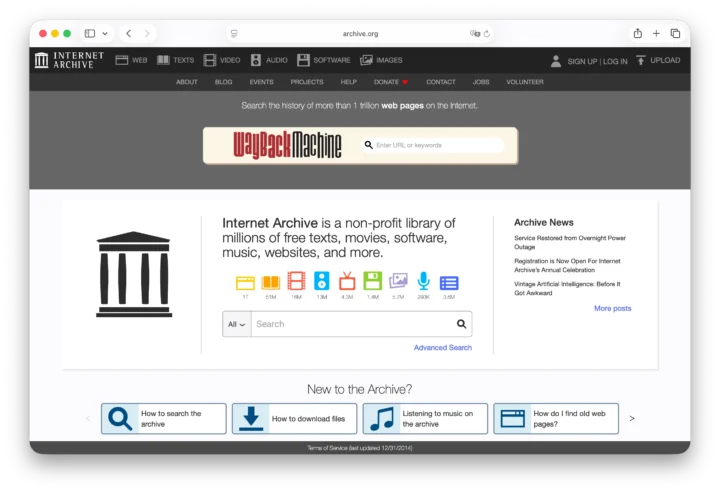
Task: Click the Terms of Service footer link
Action: coord(360,448)
